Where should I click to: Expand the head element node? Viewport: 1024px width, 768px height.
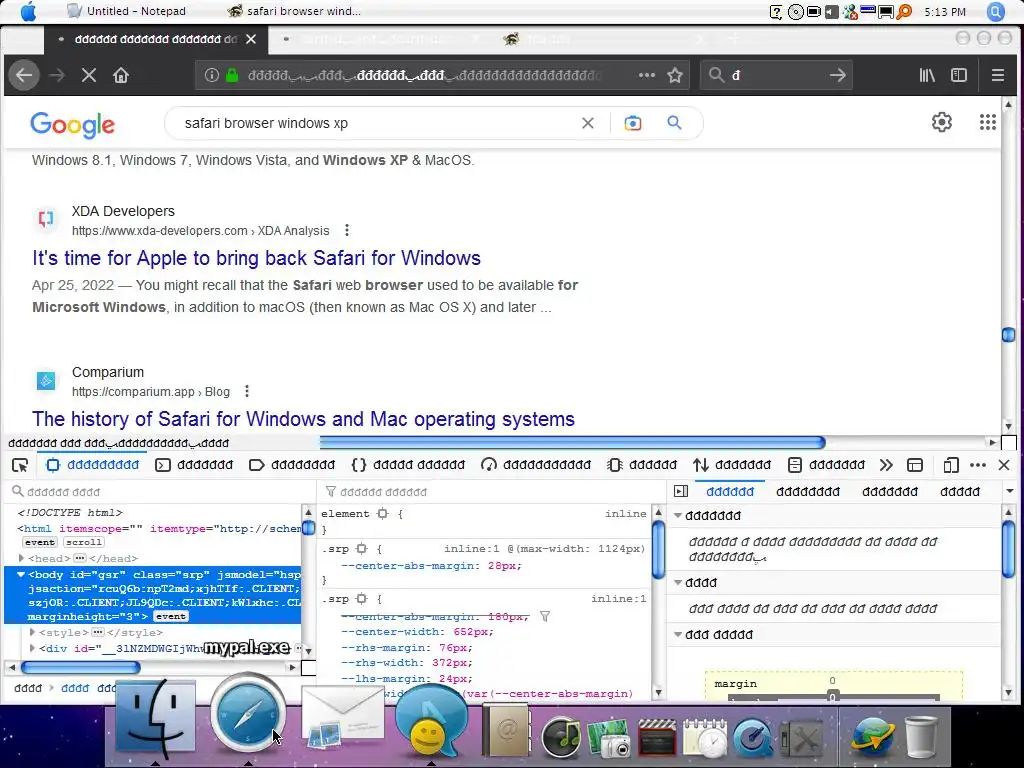22,558
